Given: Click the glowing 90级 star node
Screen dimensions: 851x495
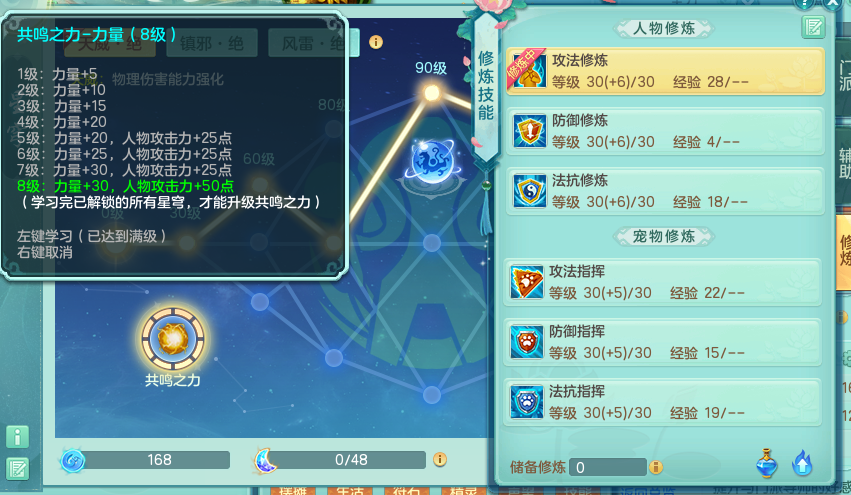Looking at the screenshot, I should coord(432,93).
